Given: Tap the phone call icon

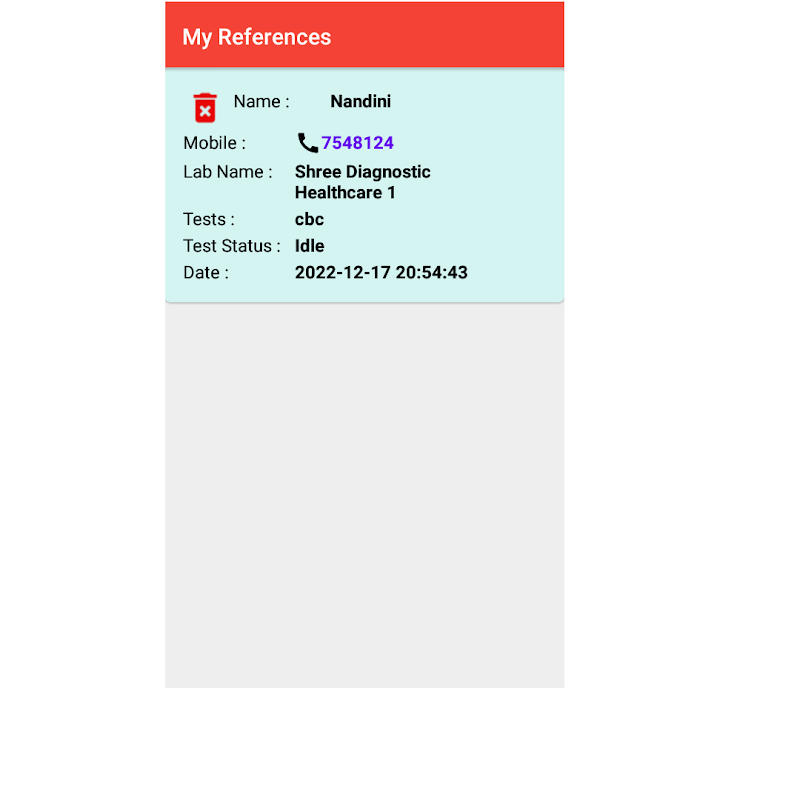Looking at the screenshot, I should (x=308, y=143).
